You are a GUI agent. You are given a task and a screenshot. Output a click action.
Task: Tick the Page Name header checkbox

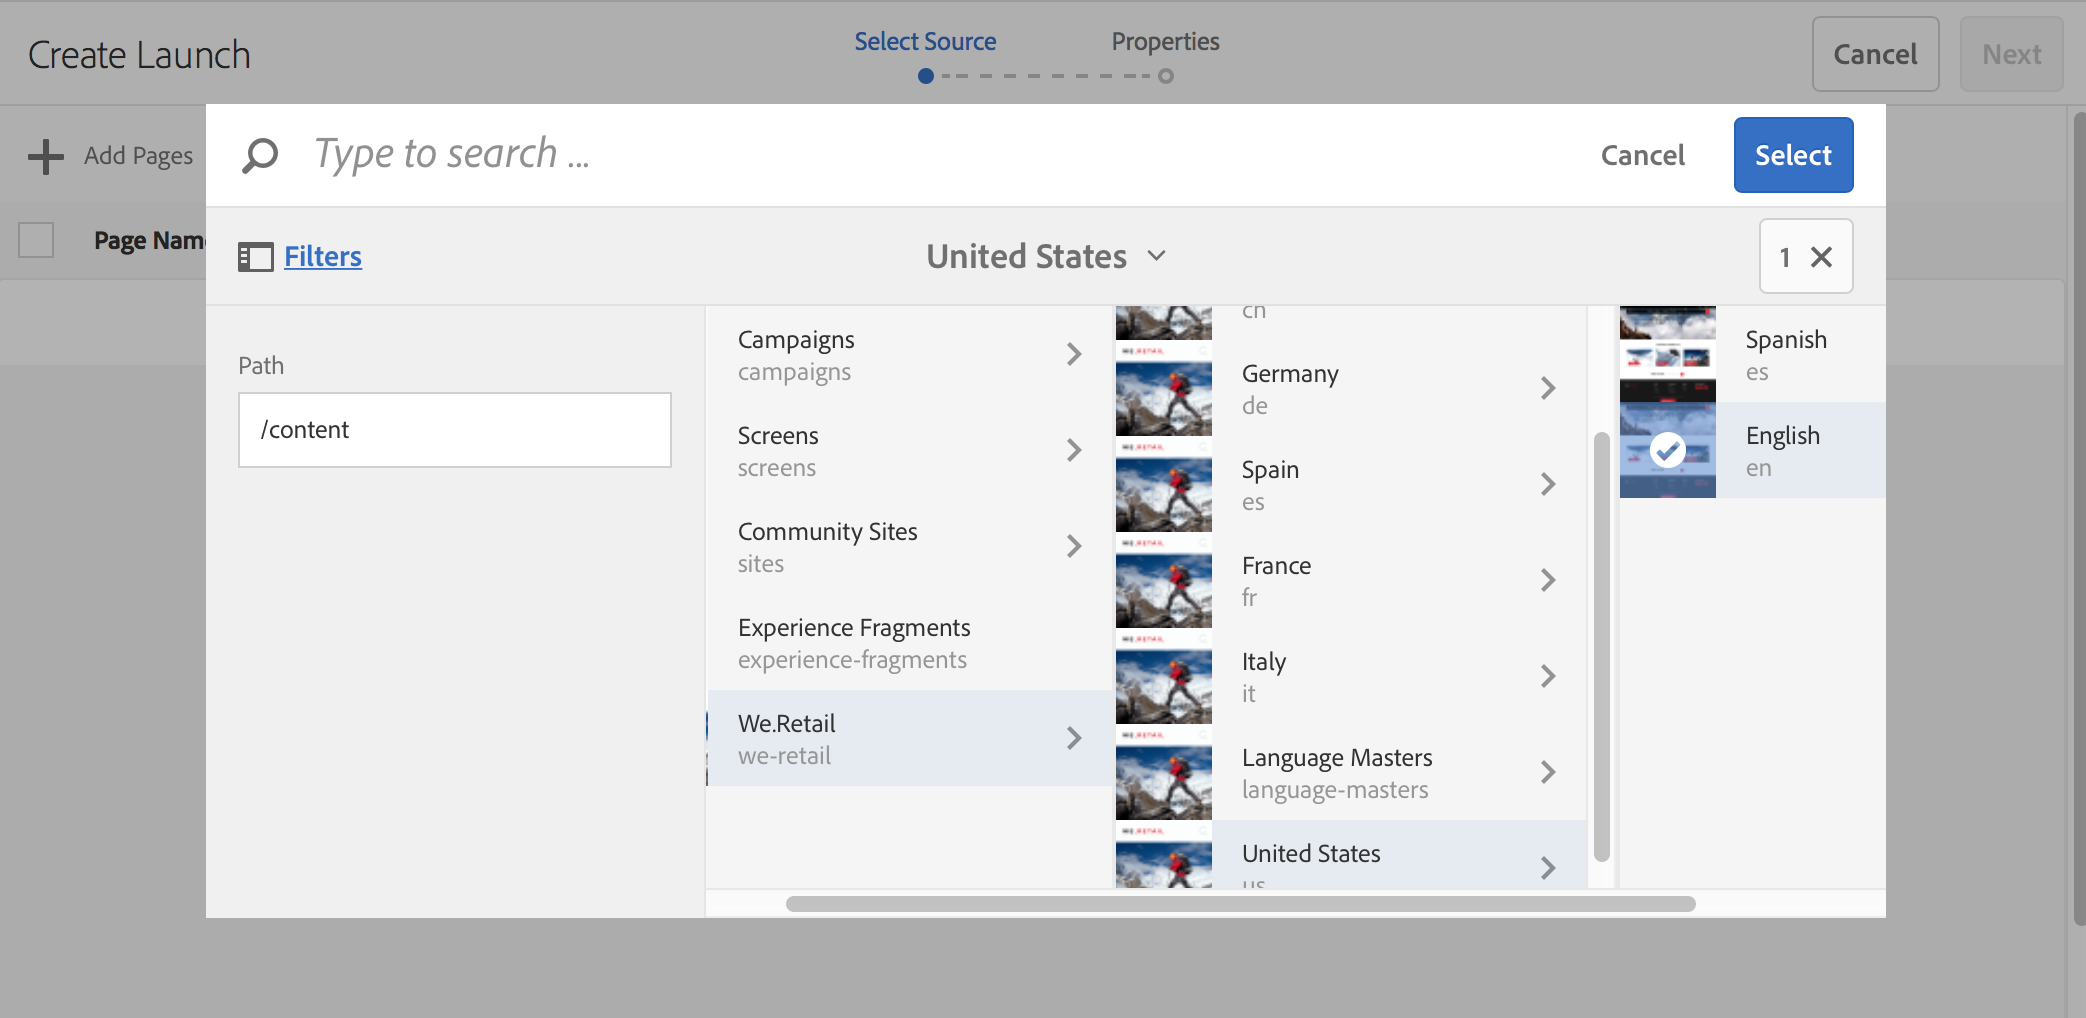(x=36, y=240)
